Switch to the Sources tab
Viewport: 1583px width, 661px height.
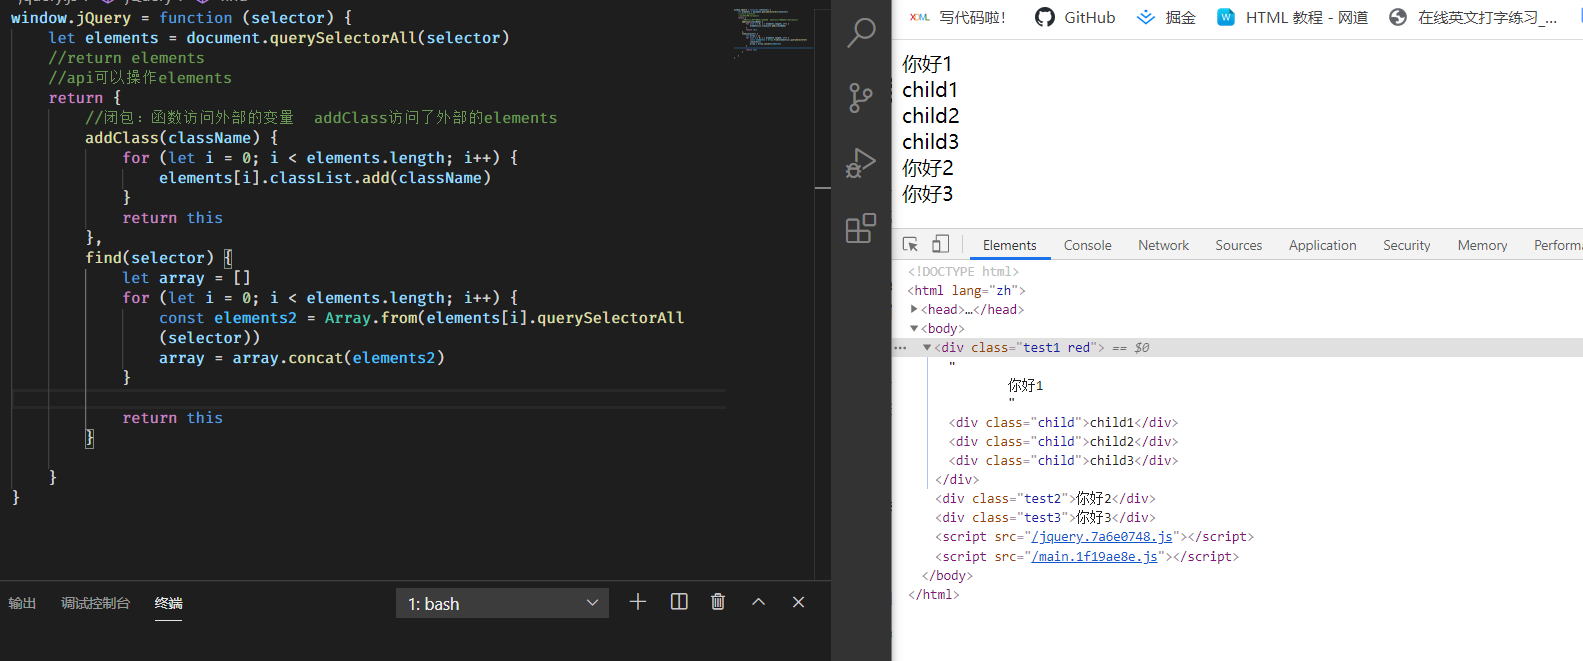(x=1238, y=245)
